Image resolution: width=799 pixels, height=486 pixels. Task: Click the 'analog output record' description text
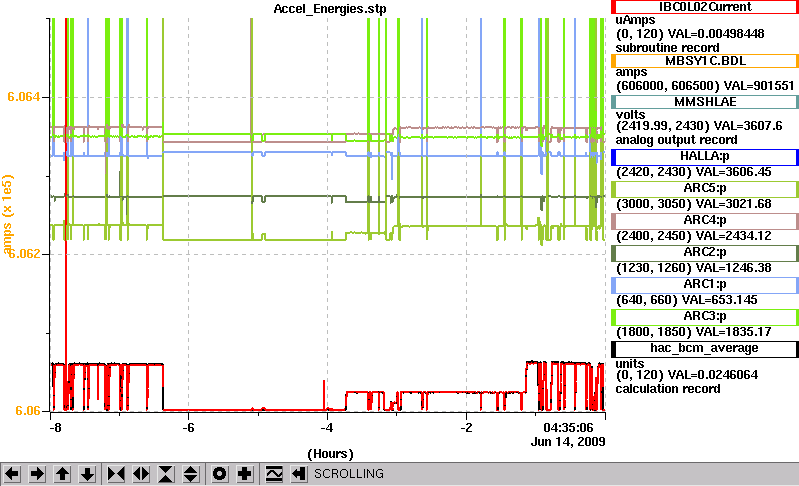676,140
